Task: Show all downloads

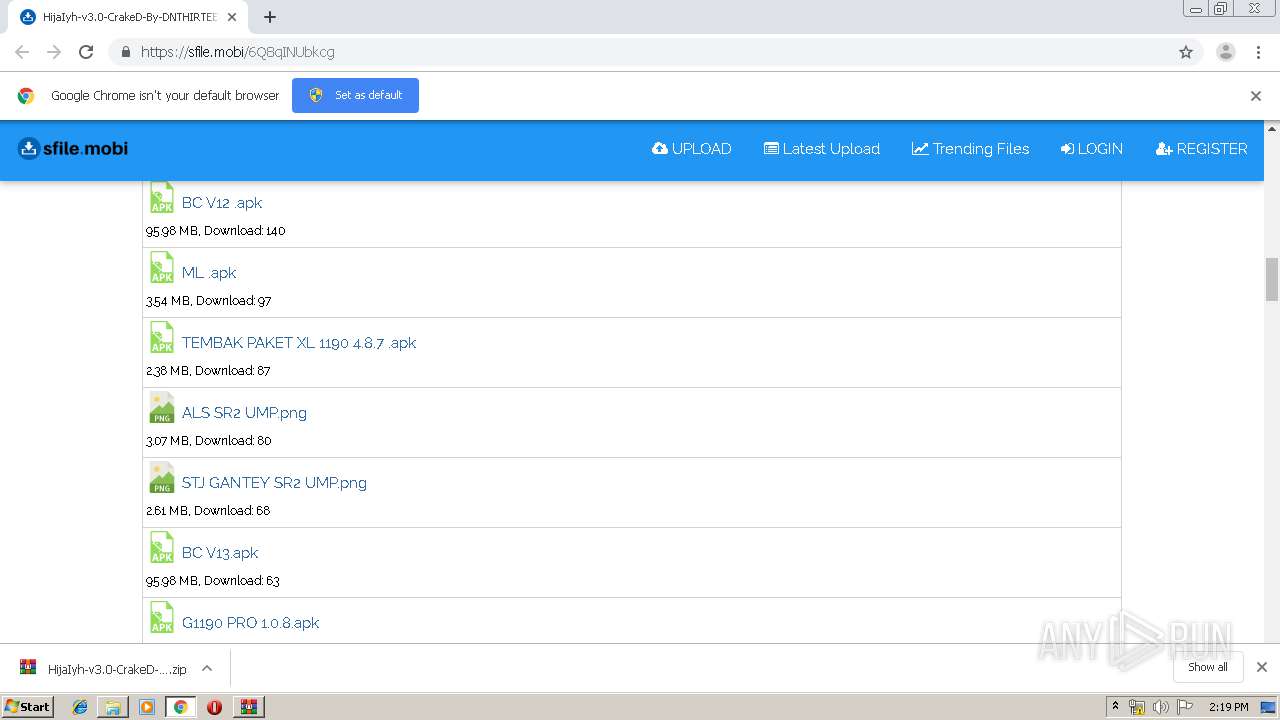Action: click(1208, 667)
